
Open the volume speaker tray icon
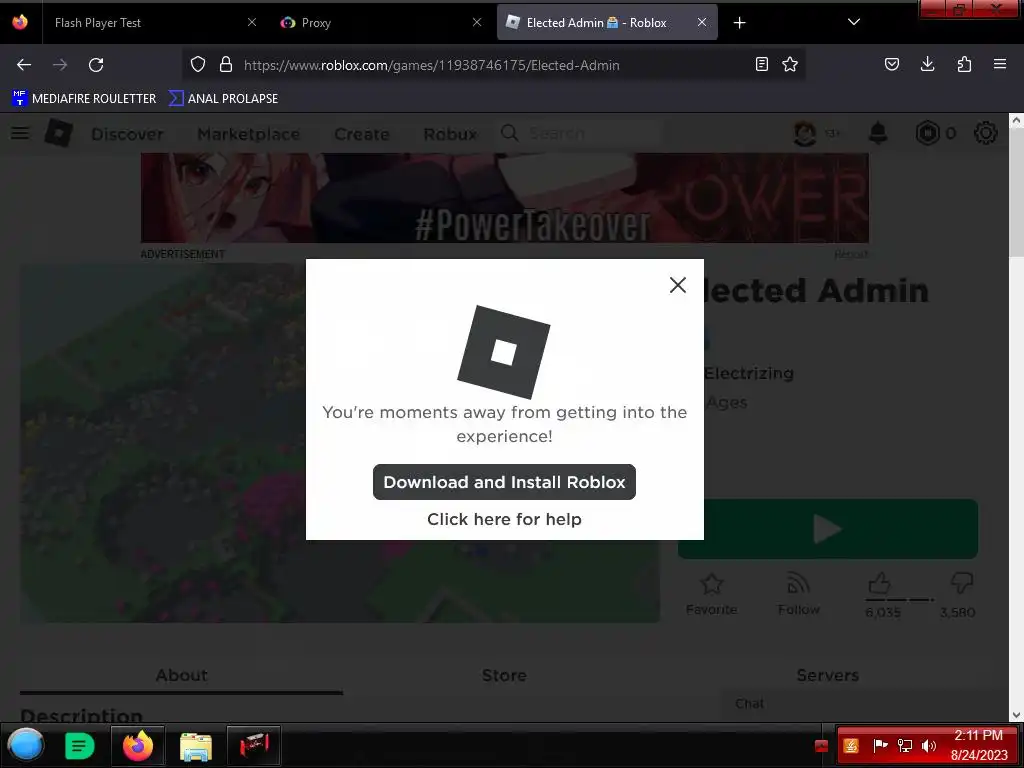tap(929, 746)
